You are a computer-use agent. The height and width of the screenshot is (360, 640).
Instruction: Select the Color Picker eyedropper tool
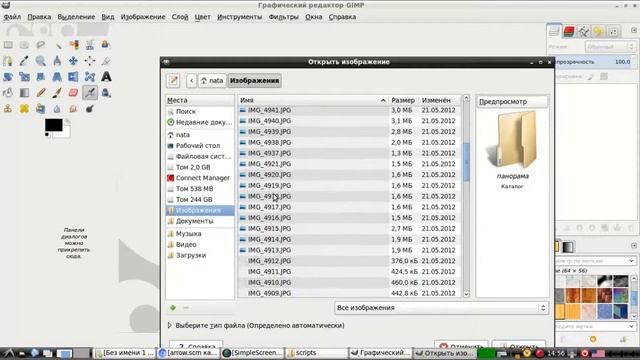(x=24, y=61)
